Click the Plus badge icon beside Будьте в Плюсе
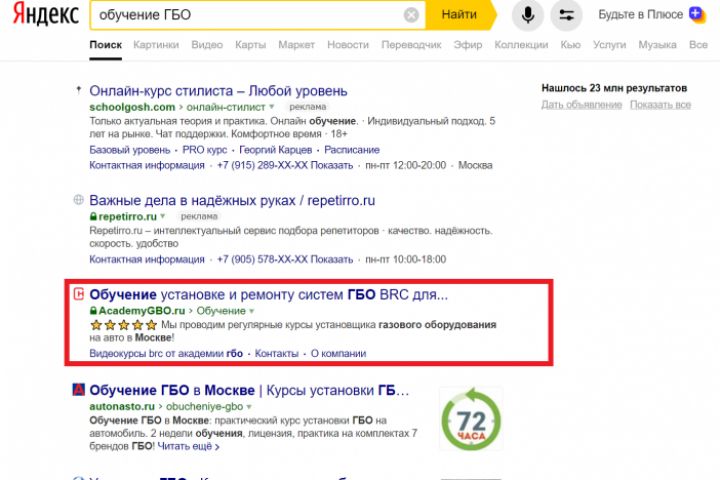This screenshot has height=480, width=720. [x=697, y=14]
